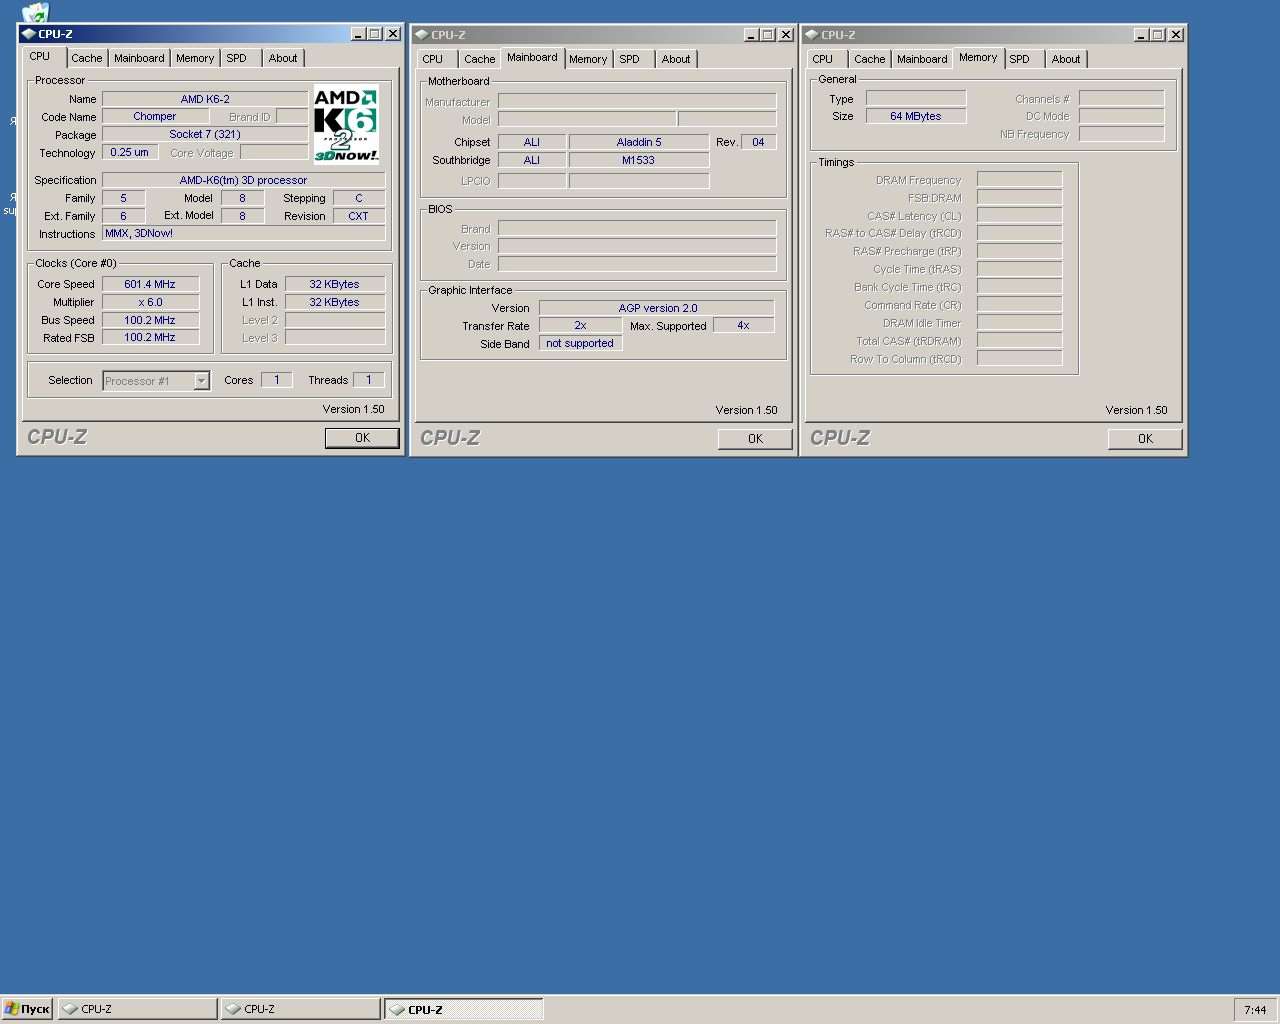Select About tab in the Mainboard window
Screen dimensions: 1280x1024
point(676,59)
